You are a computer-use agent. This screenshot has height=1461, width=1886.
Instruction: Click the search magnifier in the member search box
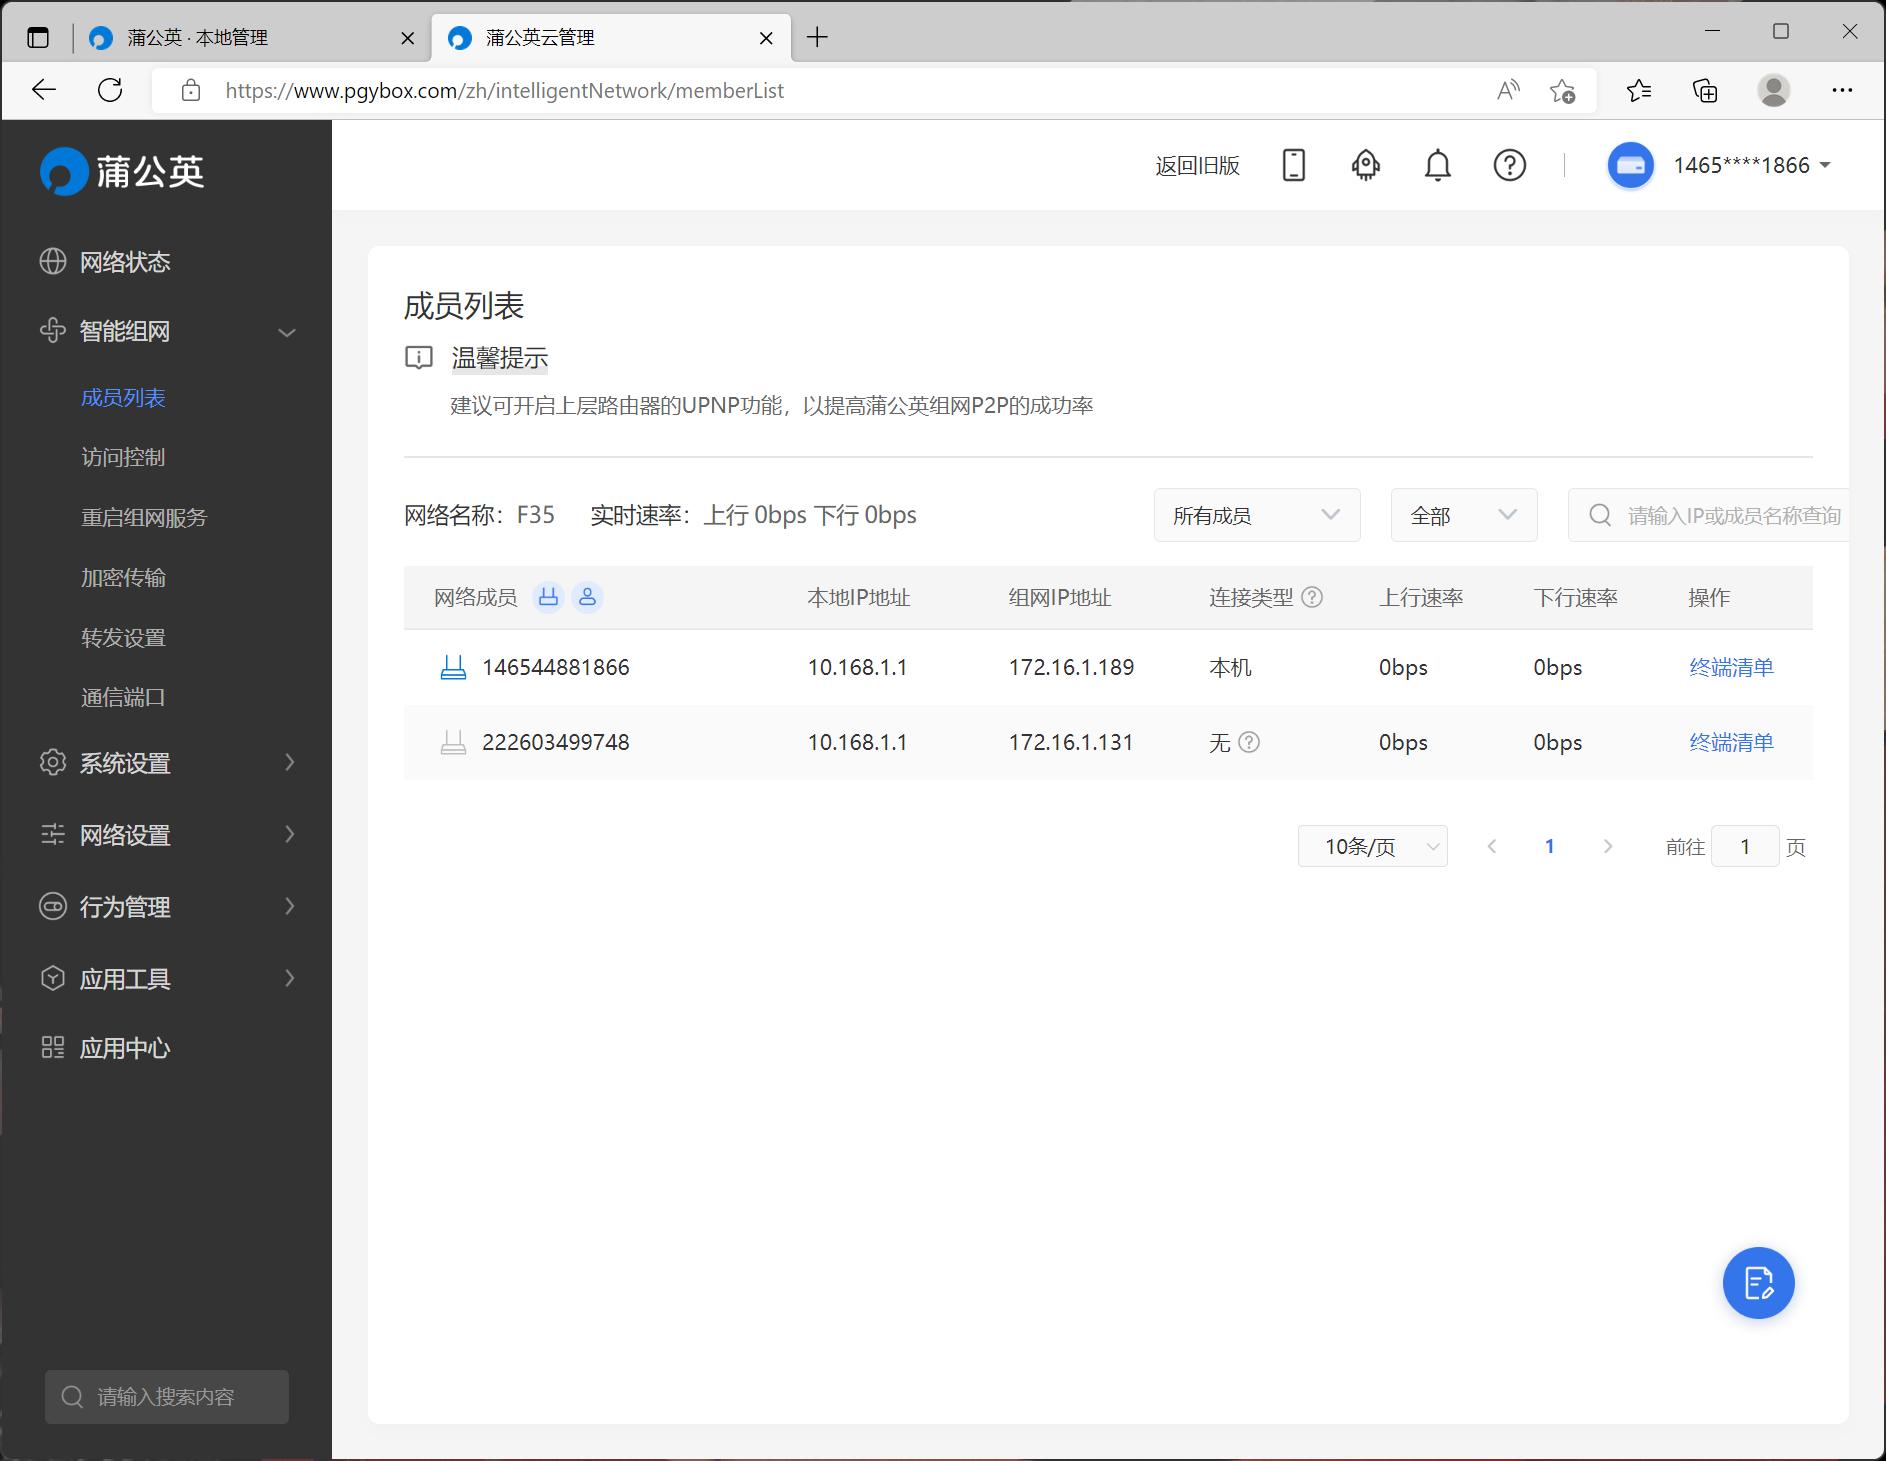tap(1600, 515)
